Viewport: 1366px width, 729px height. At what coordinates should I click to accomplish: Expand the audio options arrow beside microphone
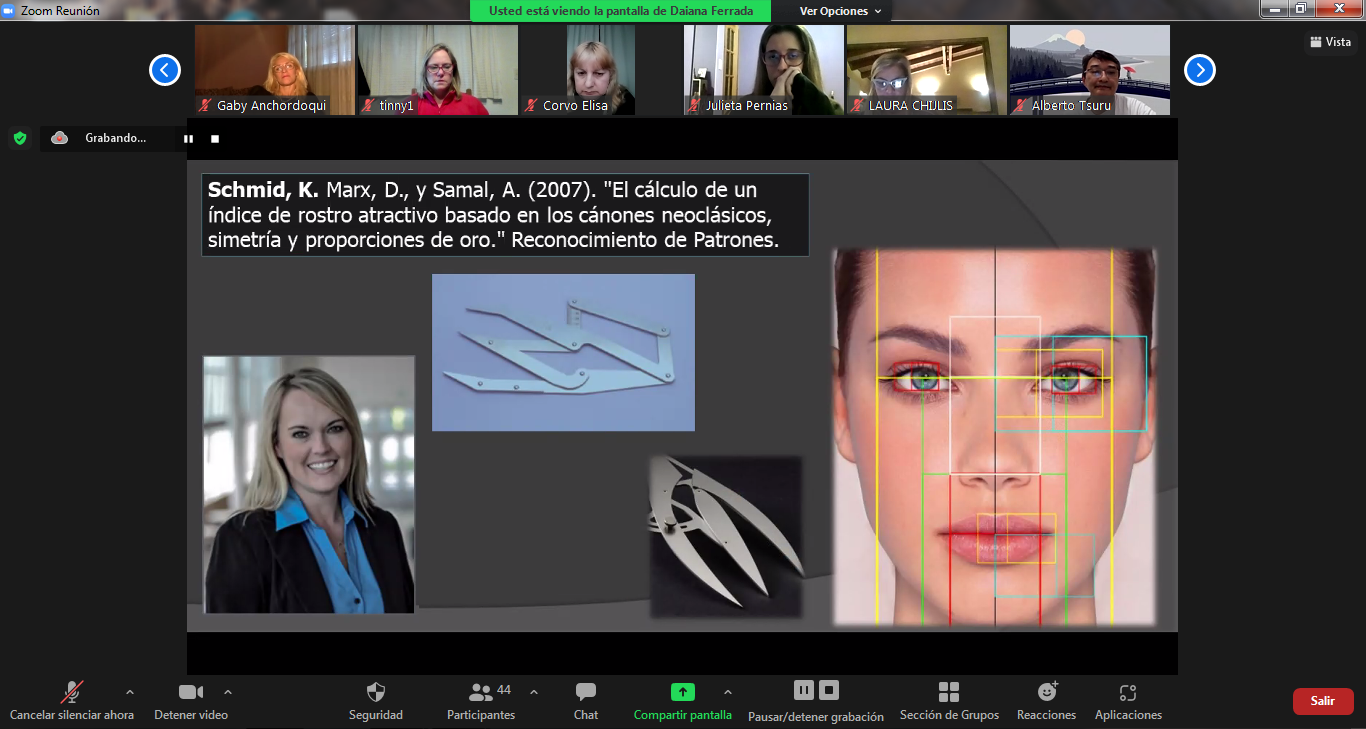coord(129,692)
